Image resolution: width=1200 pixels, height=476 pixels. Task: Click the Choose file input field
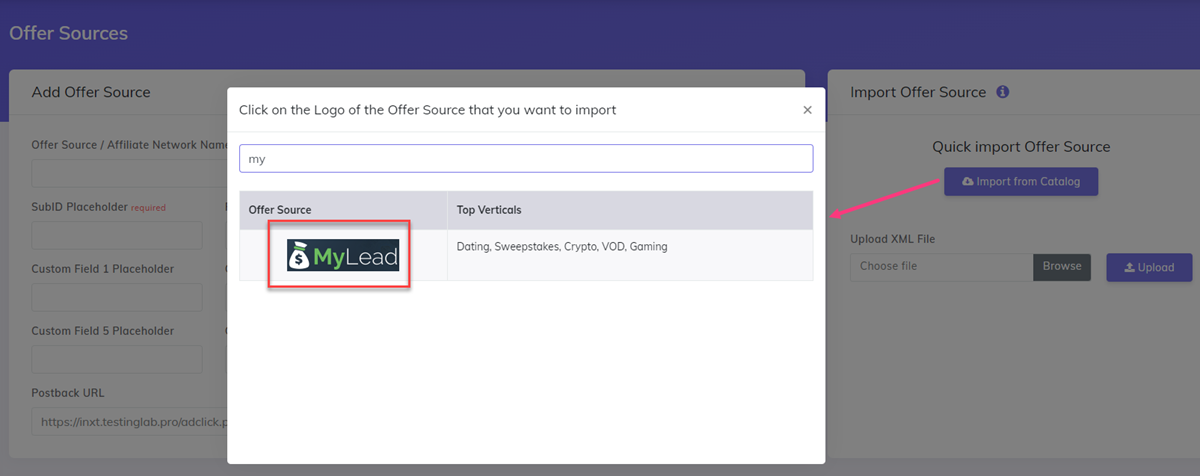[941, 267]
